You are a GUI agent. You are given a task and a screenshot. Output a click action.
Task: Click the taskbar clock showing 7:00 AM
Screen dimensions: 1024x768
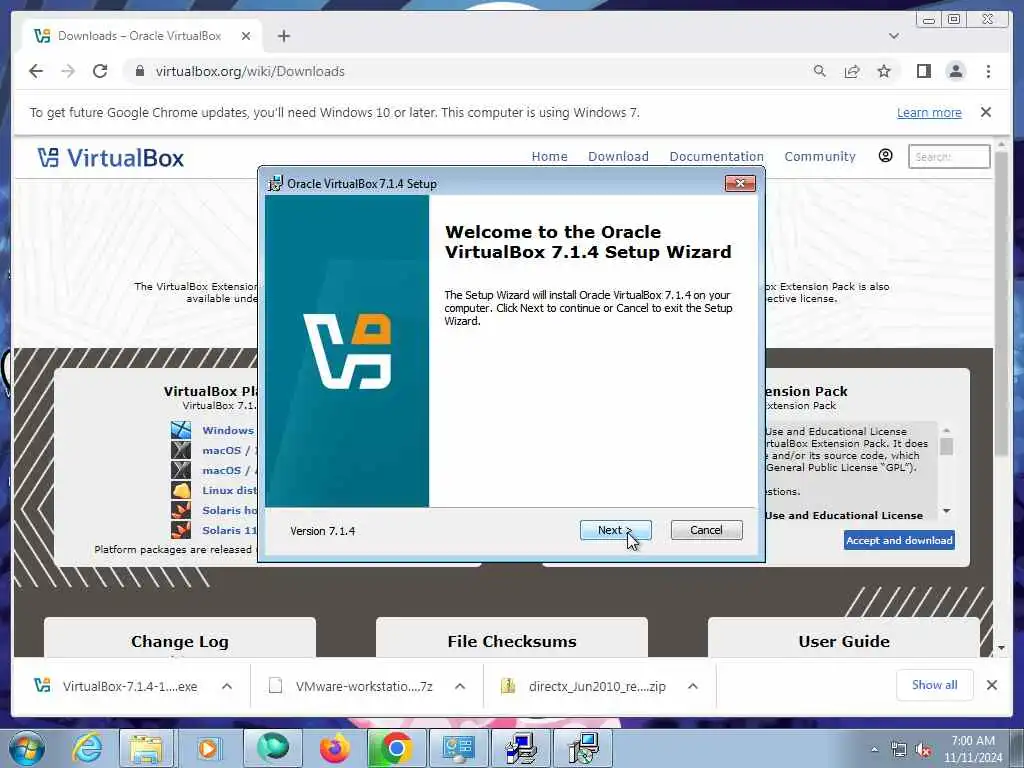pyautogui.click(x=973, y=749)
